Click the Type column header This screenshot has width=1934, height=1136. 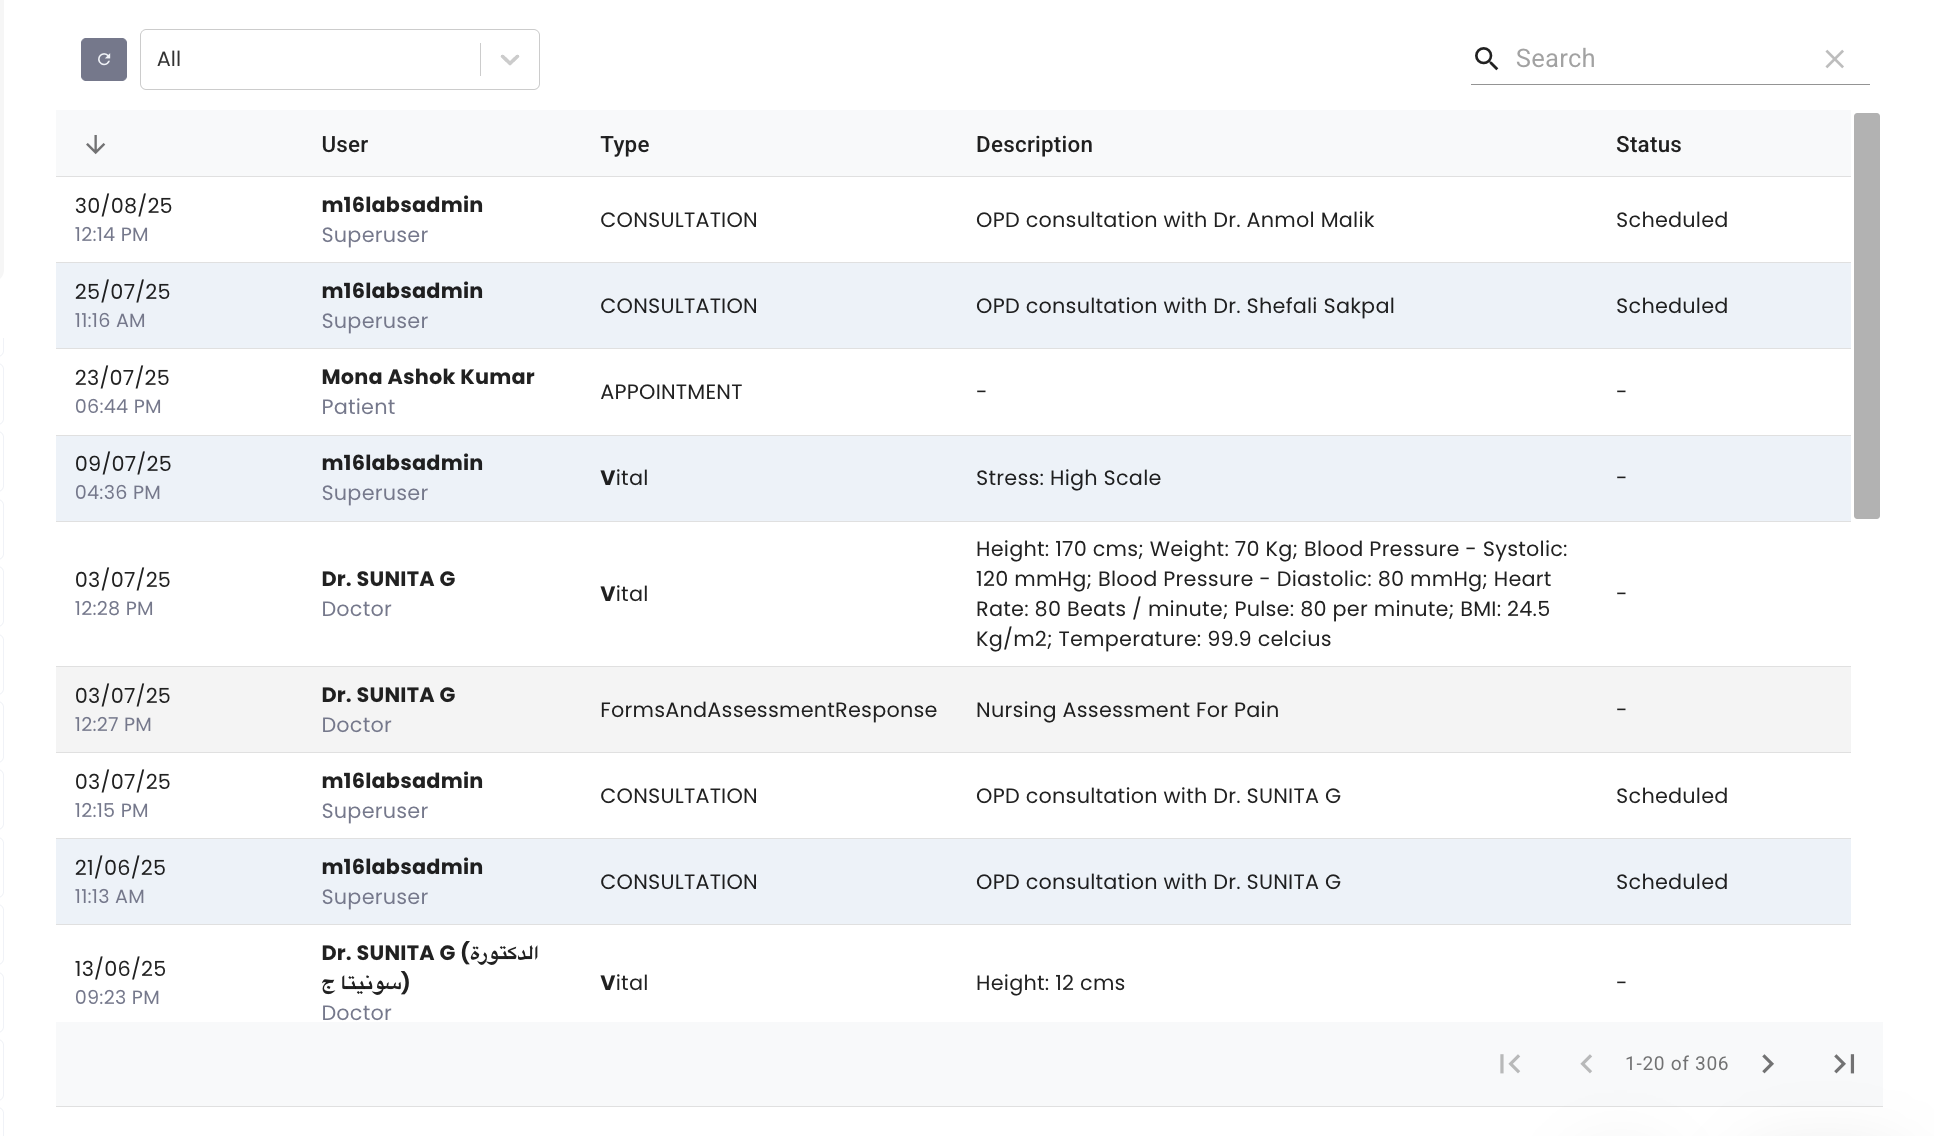(x=624, y=145)
